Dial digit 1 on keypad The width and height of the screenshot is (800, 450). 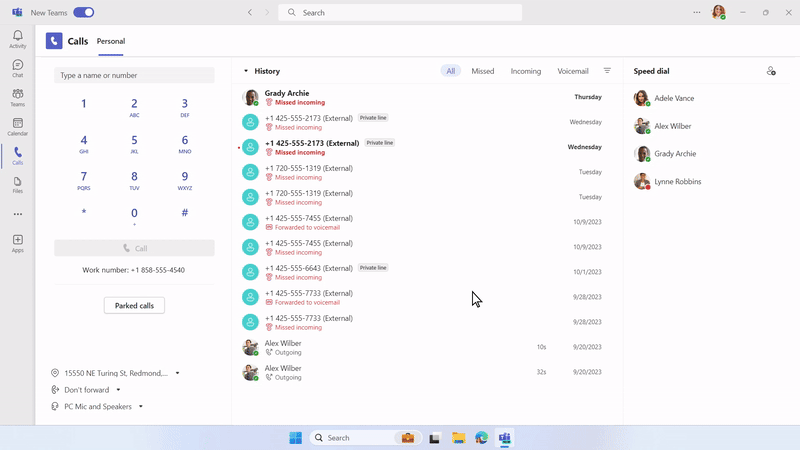84,106
